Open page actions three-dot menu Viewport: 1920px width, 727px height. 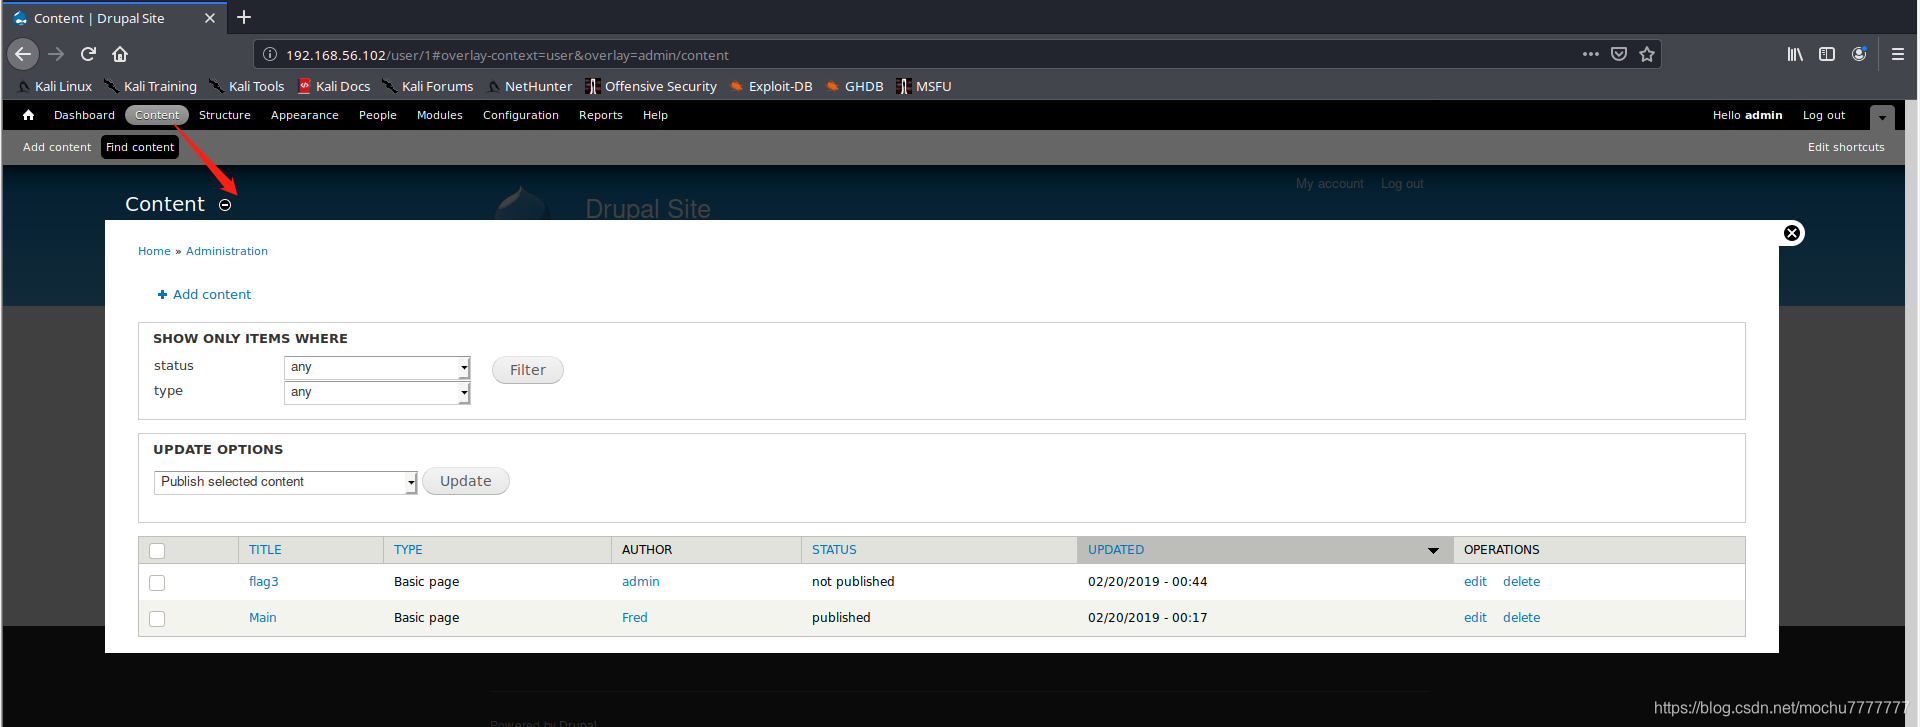1590,54
